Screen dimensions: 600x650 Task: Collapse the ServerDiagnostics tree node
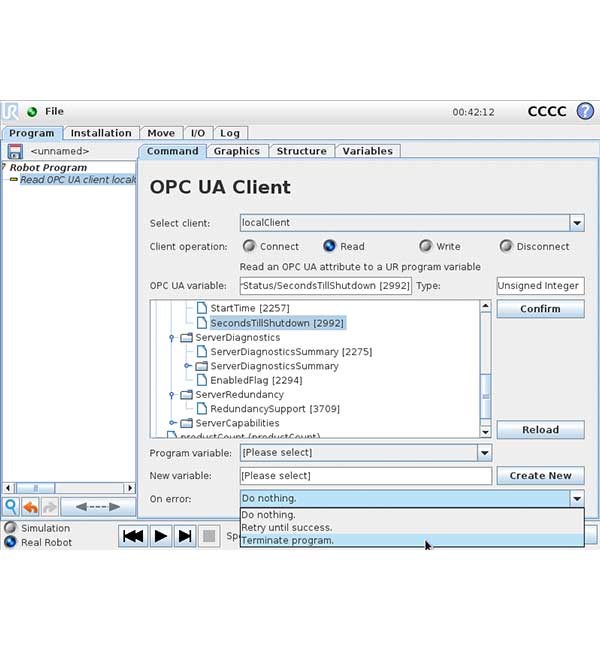[x=172, y=338]
